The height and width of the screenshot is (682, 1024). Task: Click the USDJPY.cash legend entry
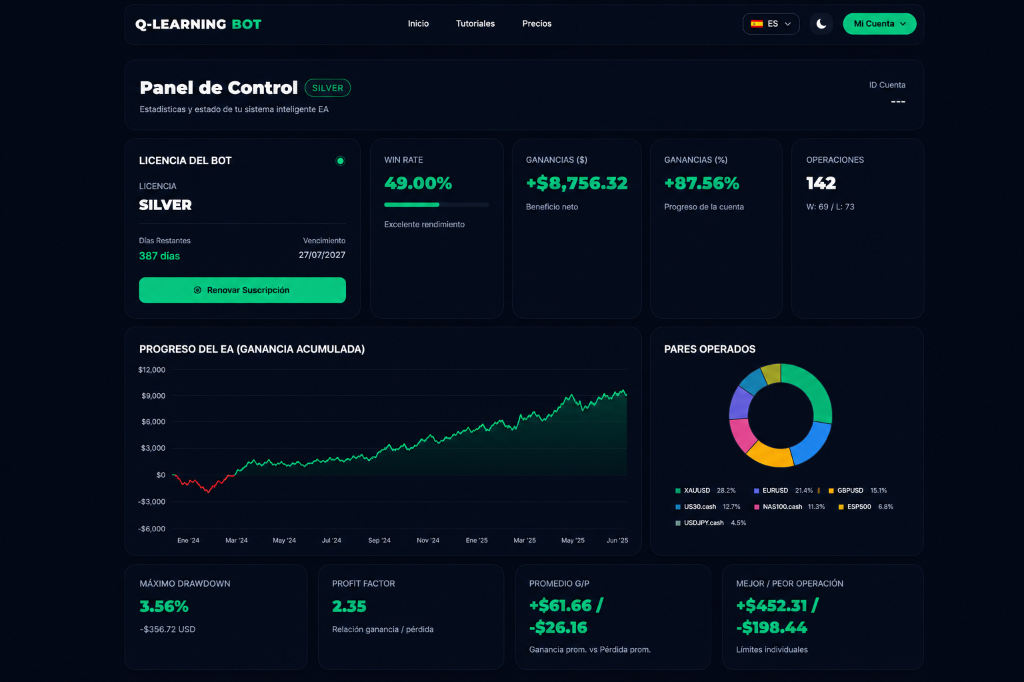pyautogui.click(x=711, y=523)
